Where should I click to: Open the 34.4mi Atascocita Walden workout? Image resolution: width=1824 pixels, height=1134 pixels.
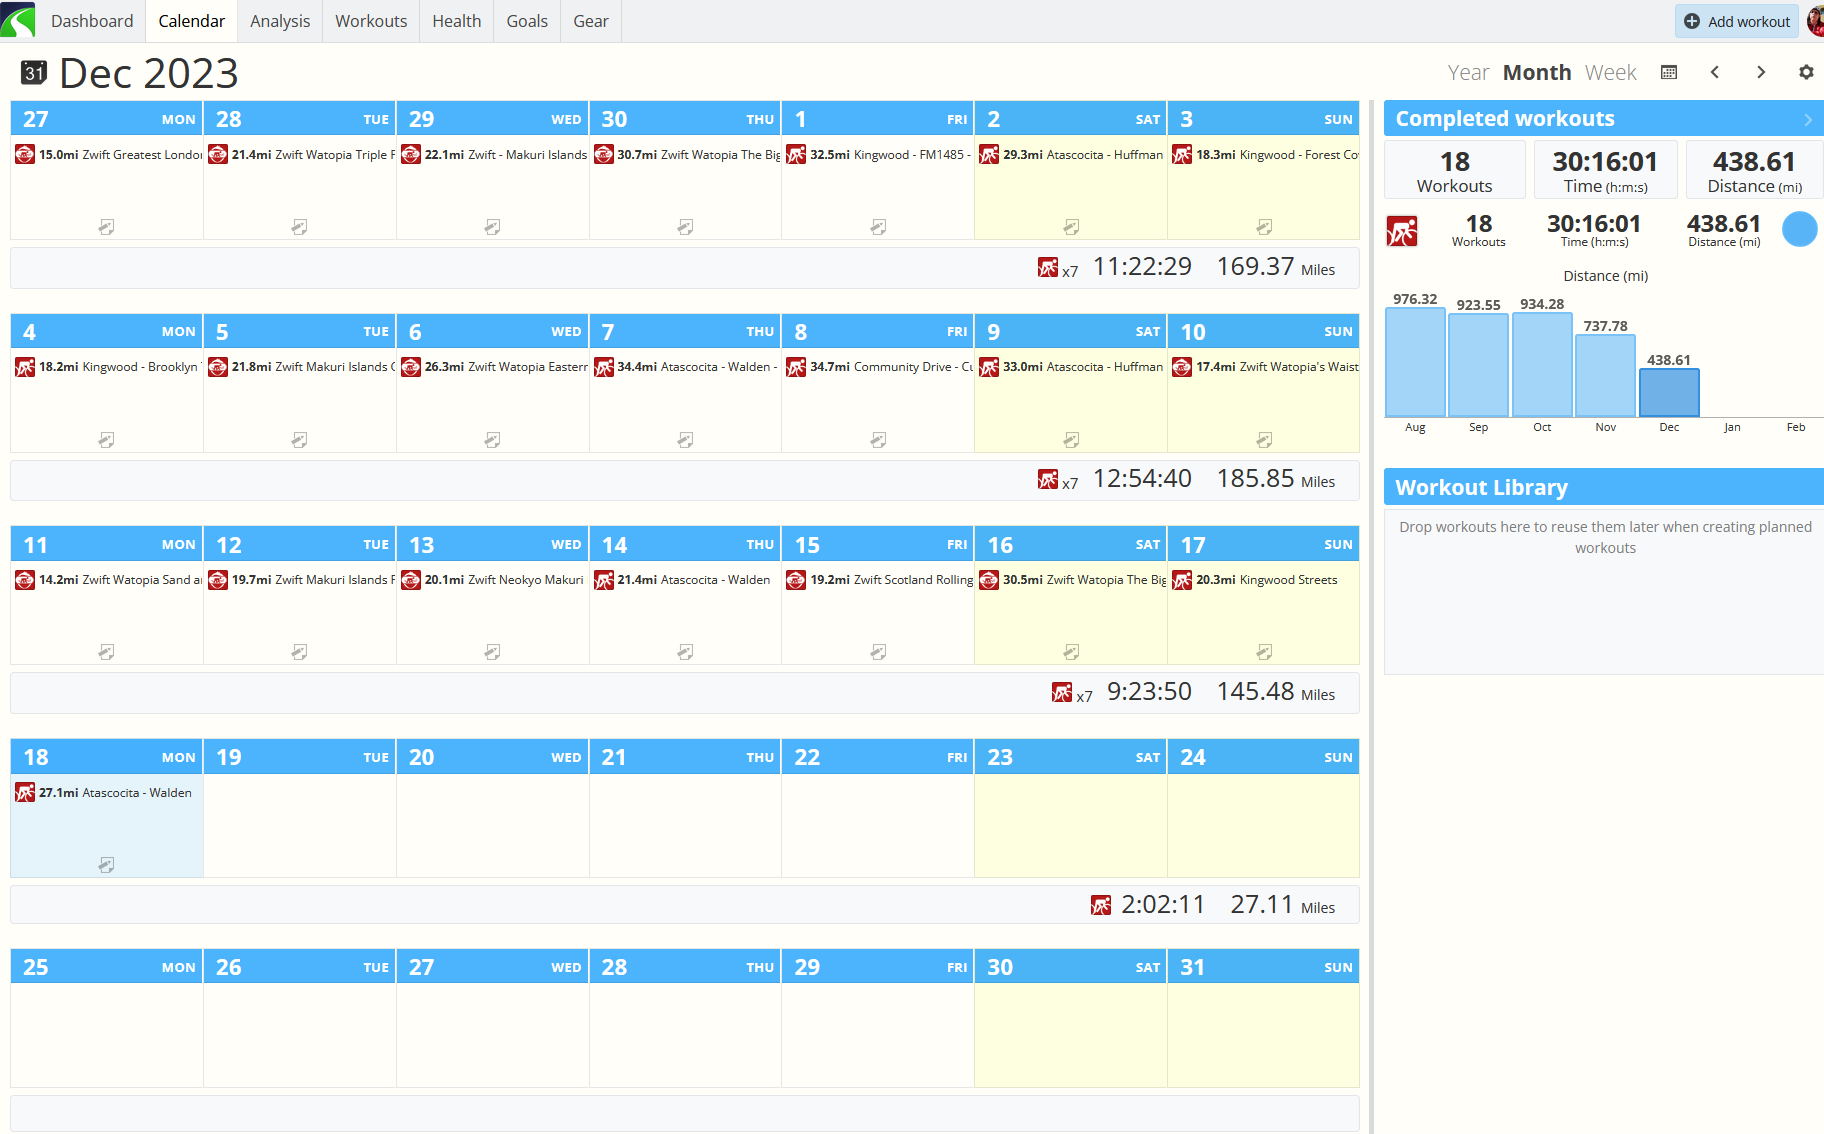point(686,368)
